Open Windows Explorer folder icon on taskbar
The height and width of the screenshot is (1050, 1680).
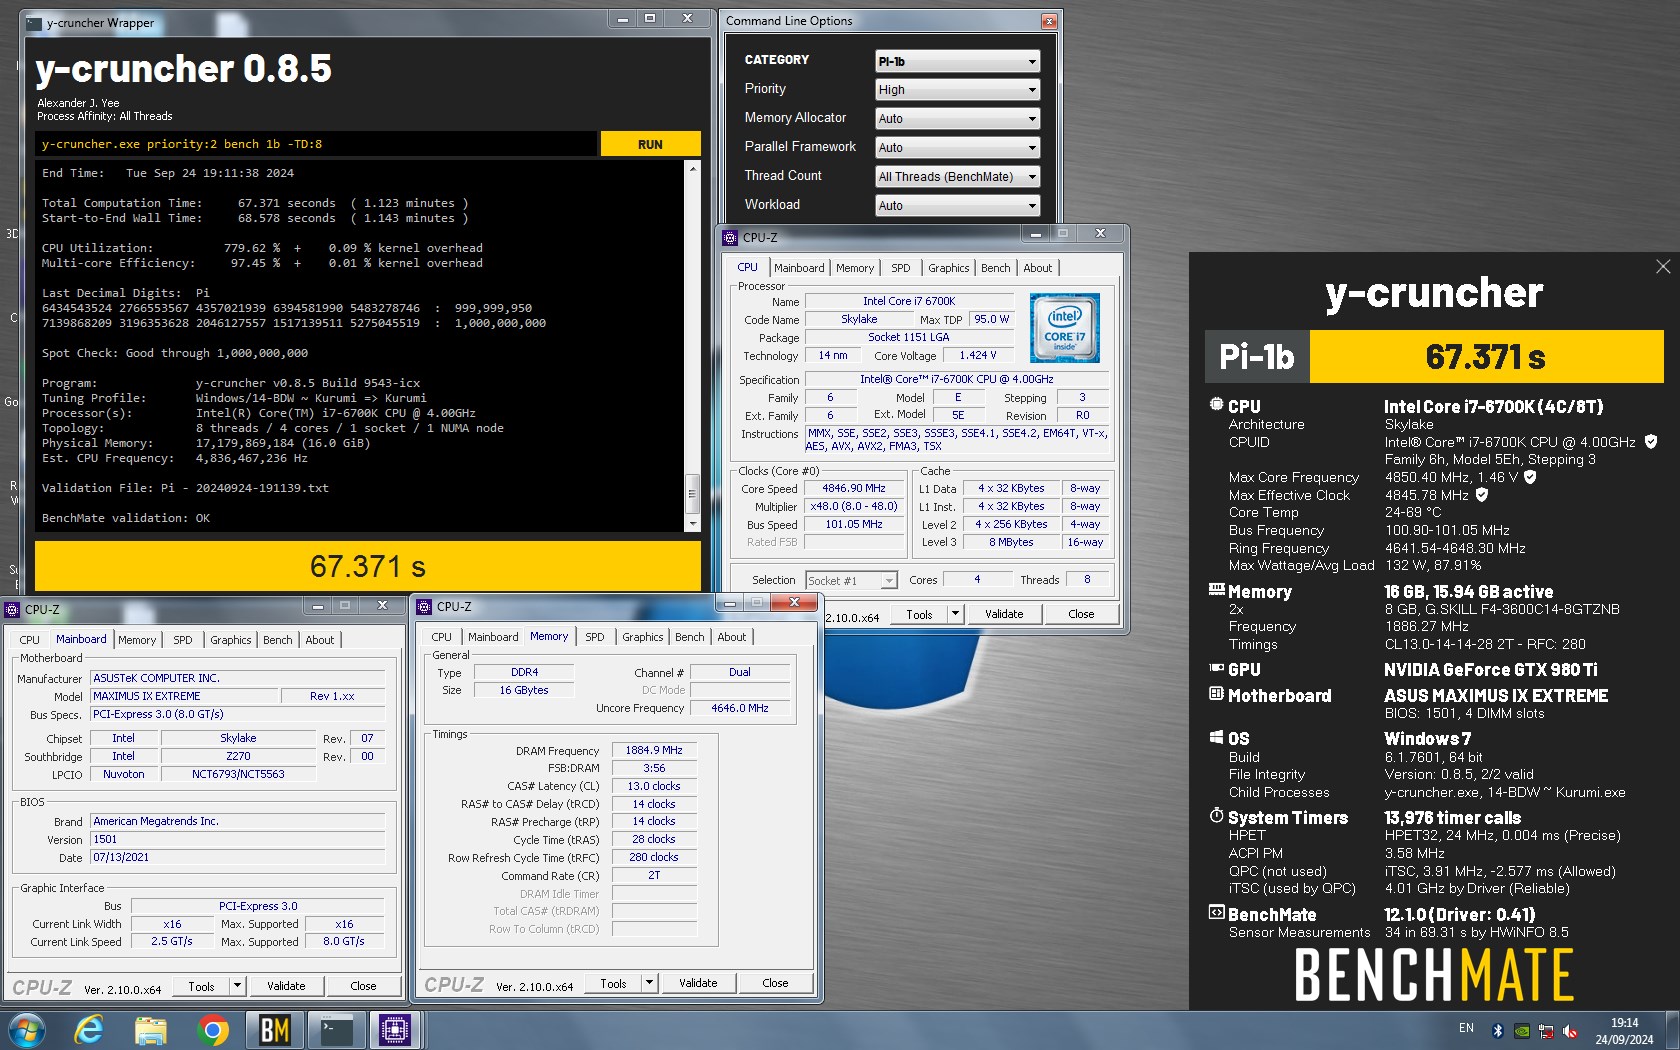[151, 1030]
